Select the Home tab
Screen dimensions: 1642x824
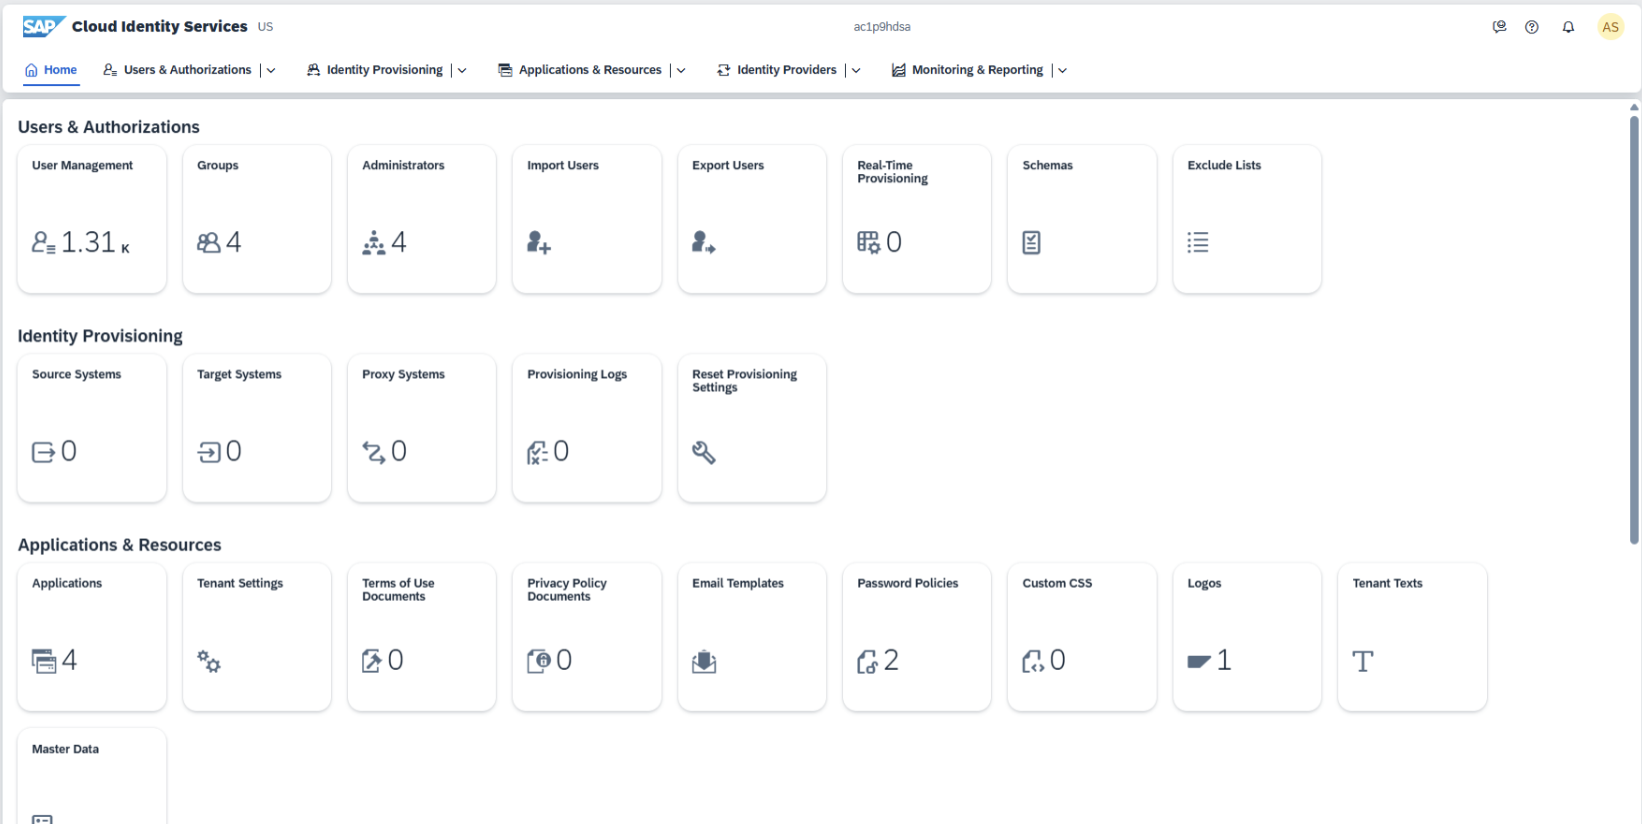pyautogui.click(x=51, y=70)
